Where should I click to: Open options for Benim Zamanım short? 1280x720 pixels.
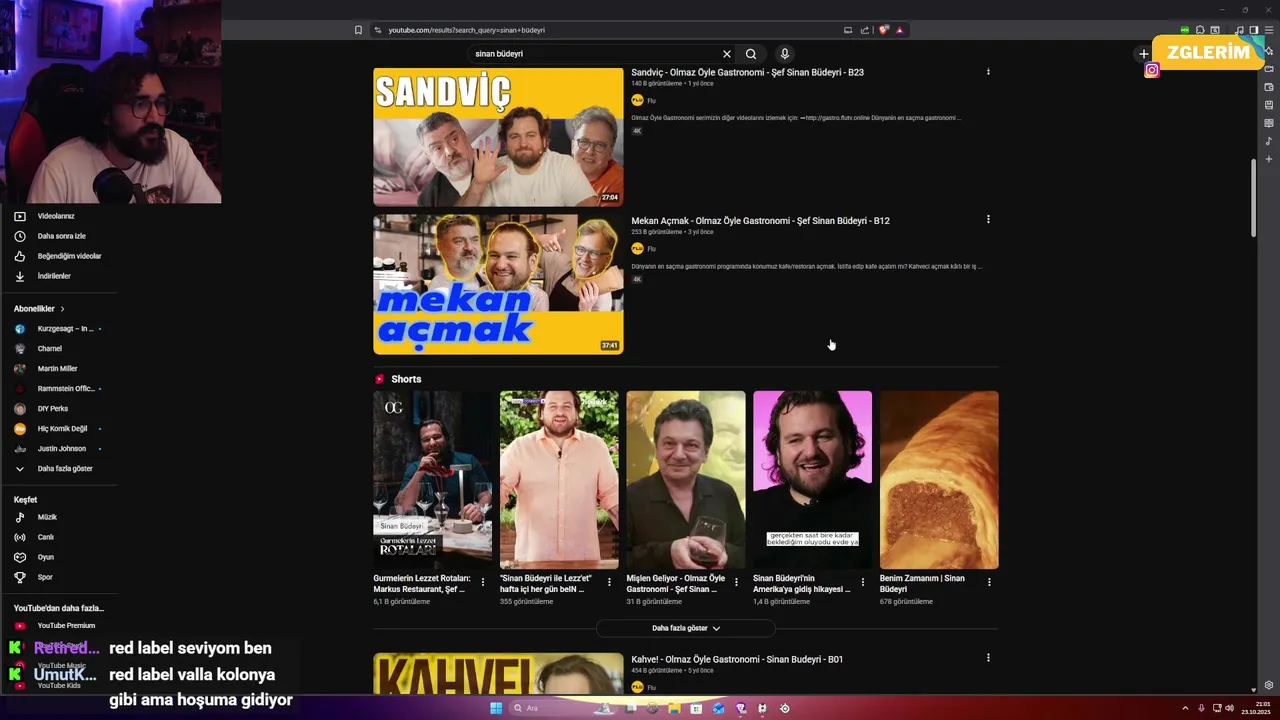pos(989,582)
